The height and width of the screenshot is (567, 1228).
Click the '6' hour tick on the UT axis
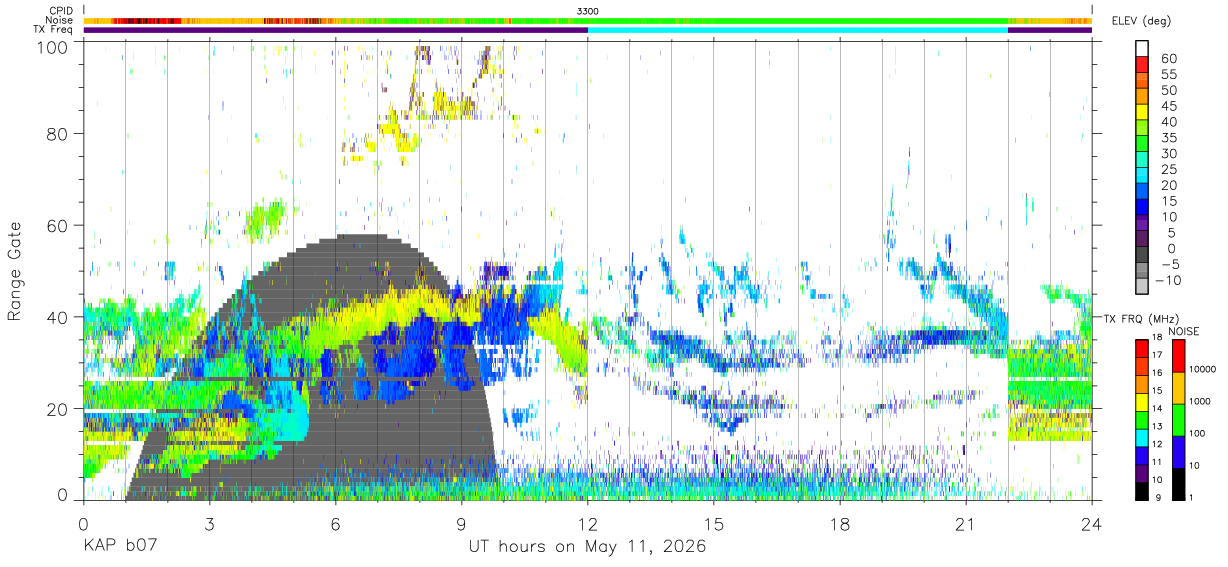[335, 523]
